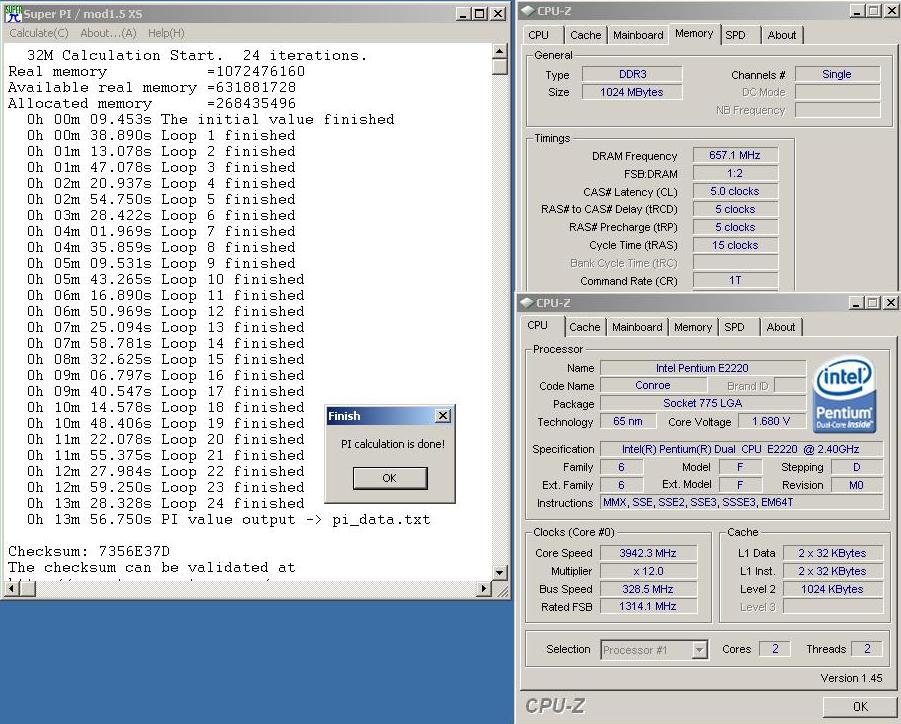Image resolution: width=901 pixels, height=724 pixels.
Task: Select Memory tab in upper CPU-Z window
Action: pyautogui.click(x=694, y=33)
